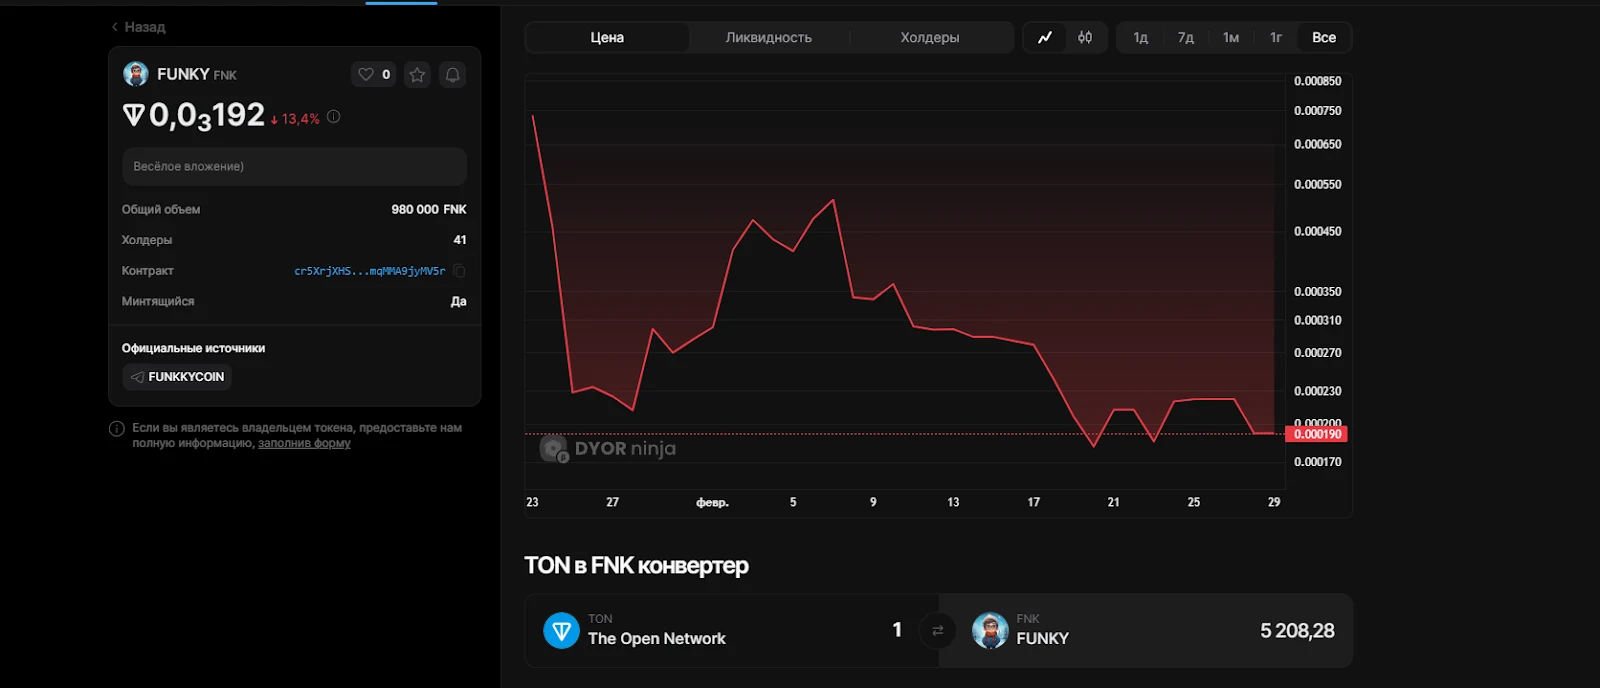Copy the contract address with the copy icon
This screenshot has width=1600, height=688.
459,271
